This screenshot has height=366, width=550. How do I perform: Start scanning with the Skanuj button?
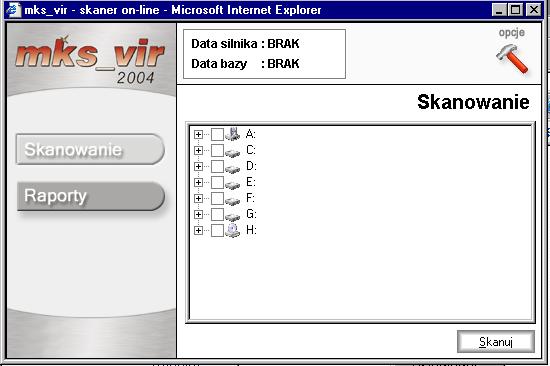(x=496, y=341)
